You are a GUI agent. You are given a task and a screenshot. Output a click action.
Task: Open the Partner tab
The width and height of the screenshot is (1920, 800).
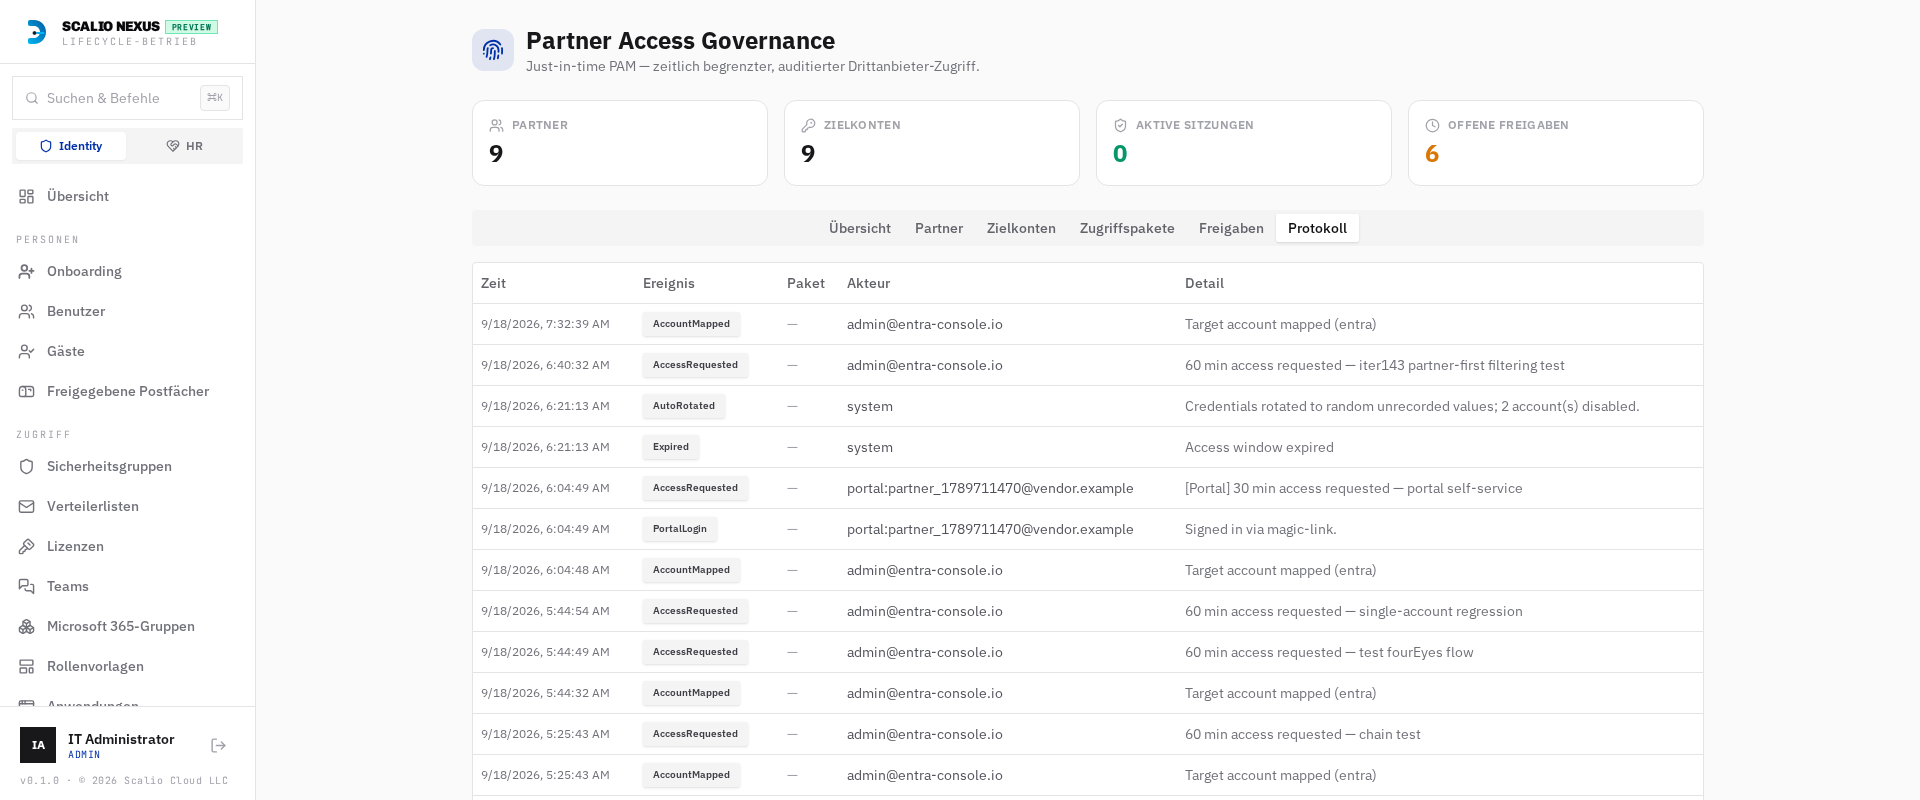click(939, 228)
